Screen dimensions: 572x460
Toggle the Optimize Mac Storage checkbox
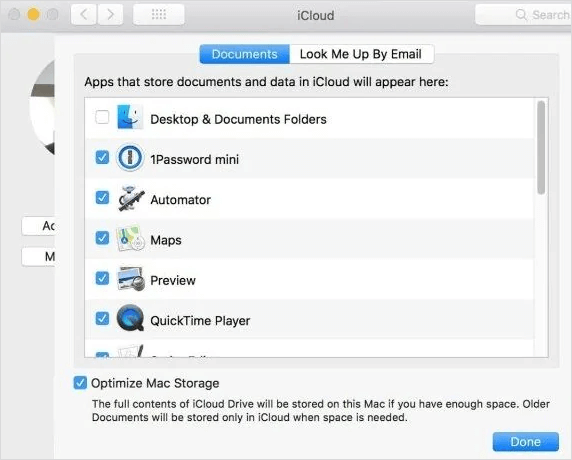[x=80, y=383]
